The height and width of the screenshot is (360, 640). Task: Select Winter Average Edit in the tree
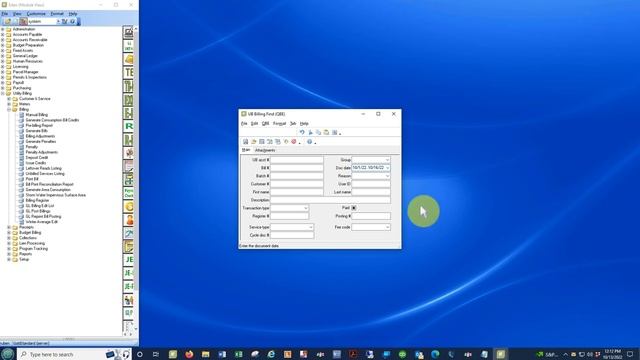tap(42, 222)
